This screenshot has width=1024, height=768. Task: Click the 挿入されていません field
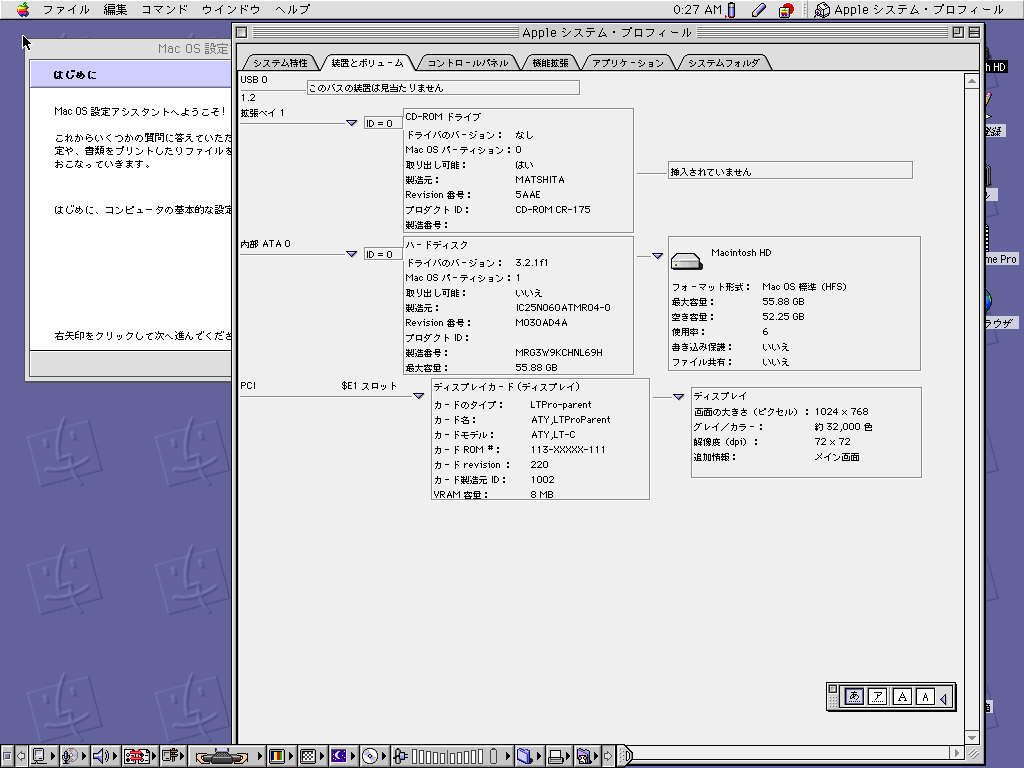point(790,171)
